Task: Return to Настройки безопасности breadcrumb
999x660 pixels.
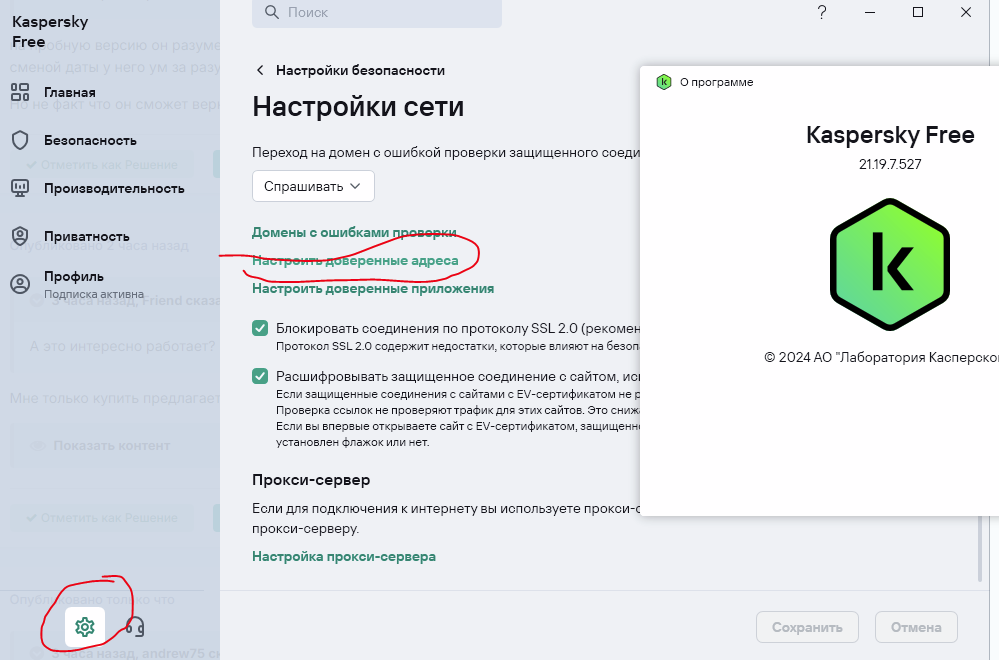Action: [x=360, y=70]
